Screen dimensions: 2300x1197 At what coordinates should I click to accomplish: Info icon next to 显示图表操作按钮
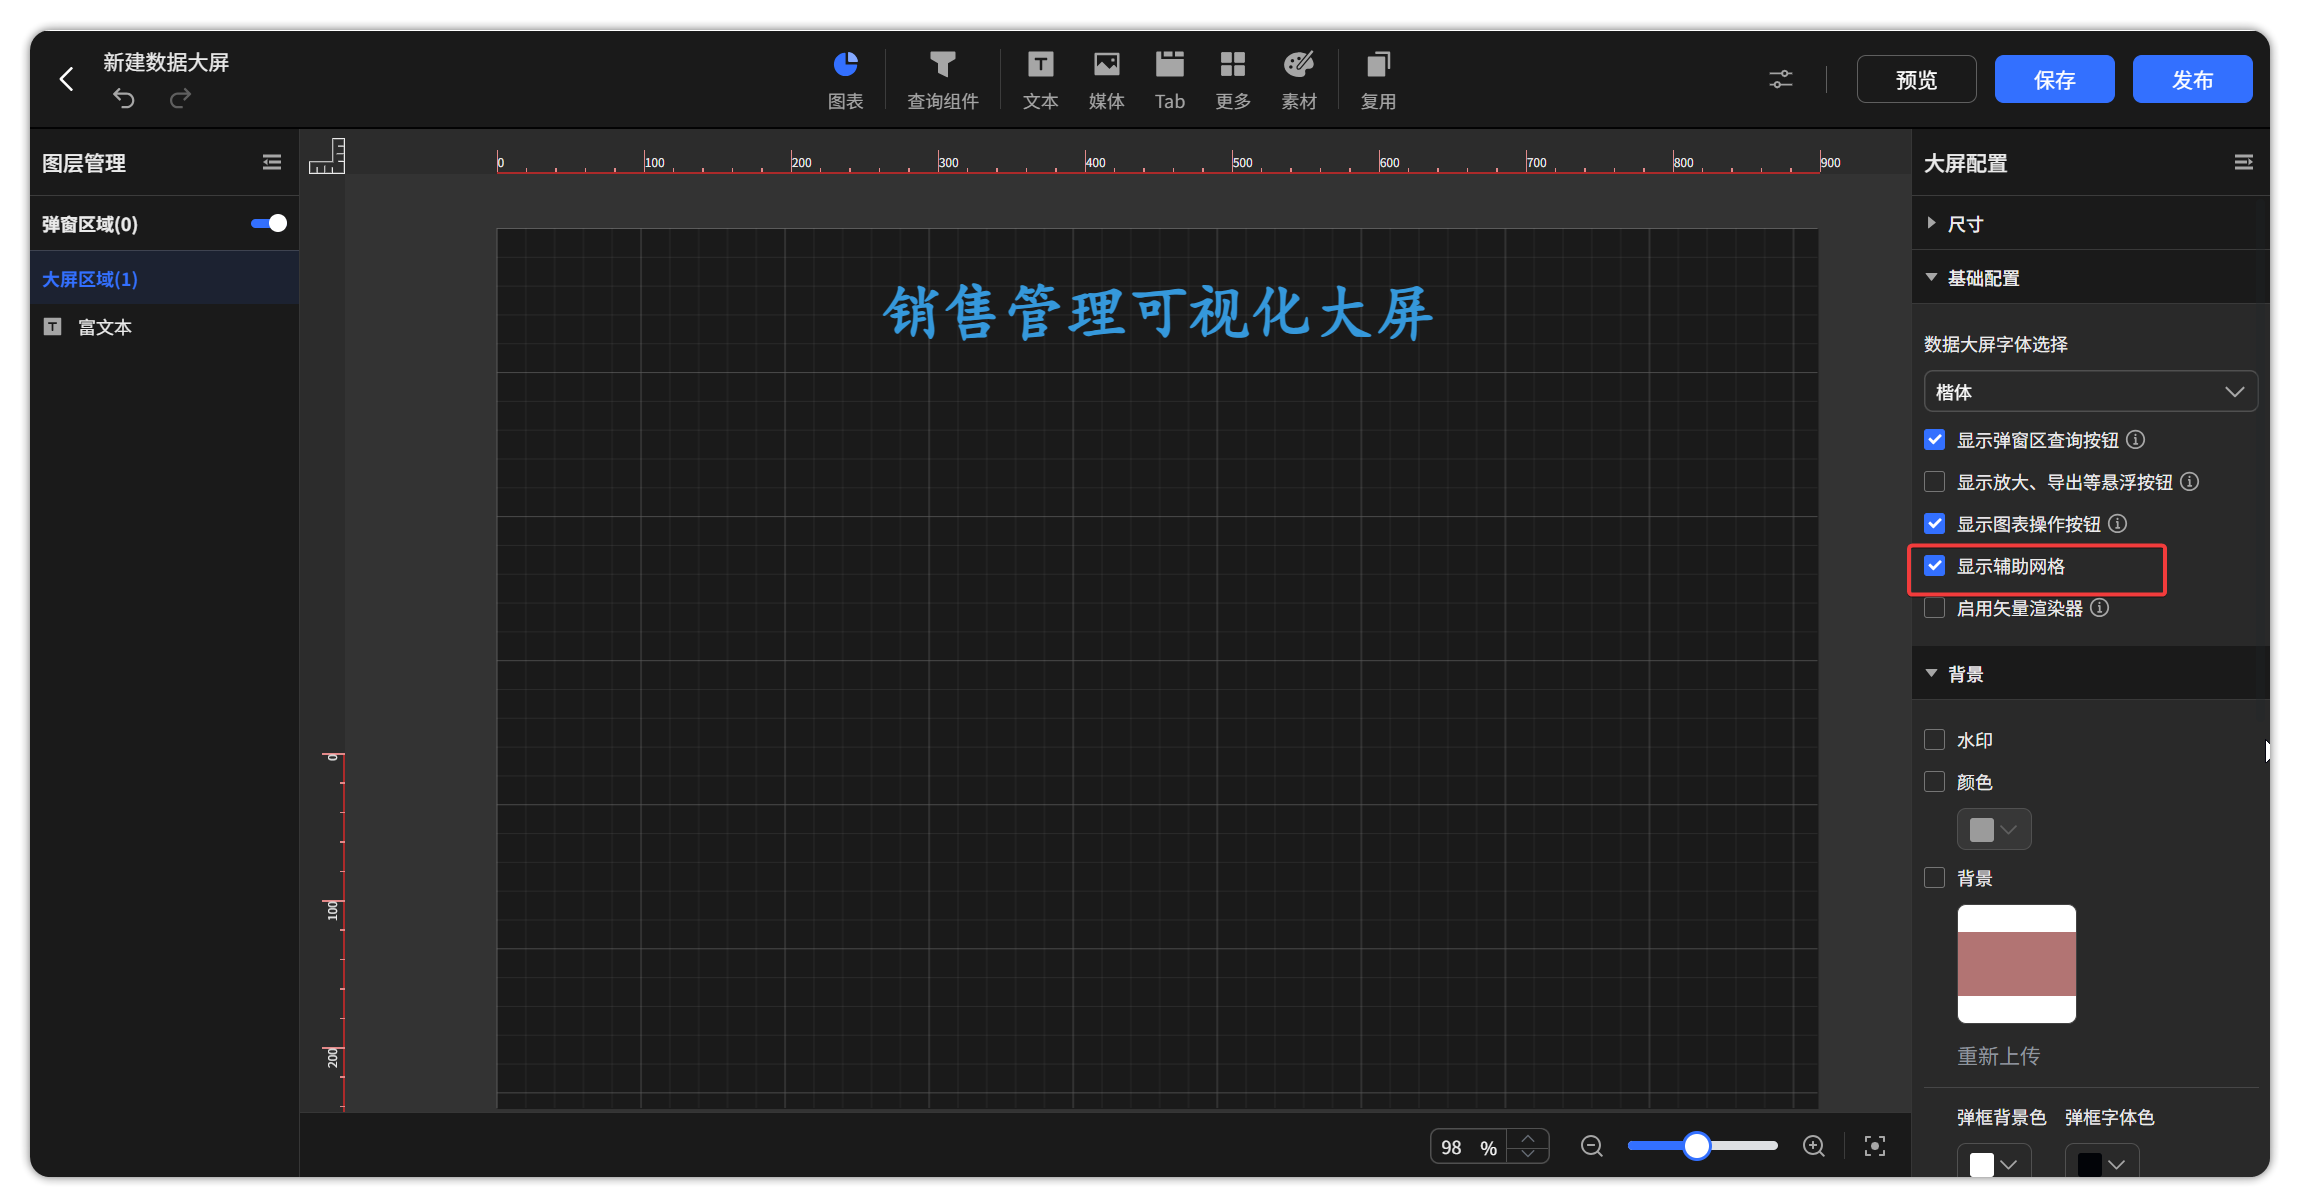[x=2117, y=523]
